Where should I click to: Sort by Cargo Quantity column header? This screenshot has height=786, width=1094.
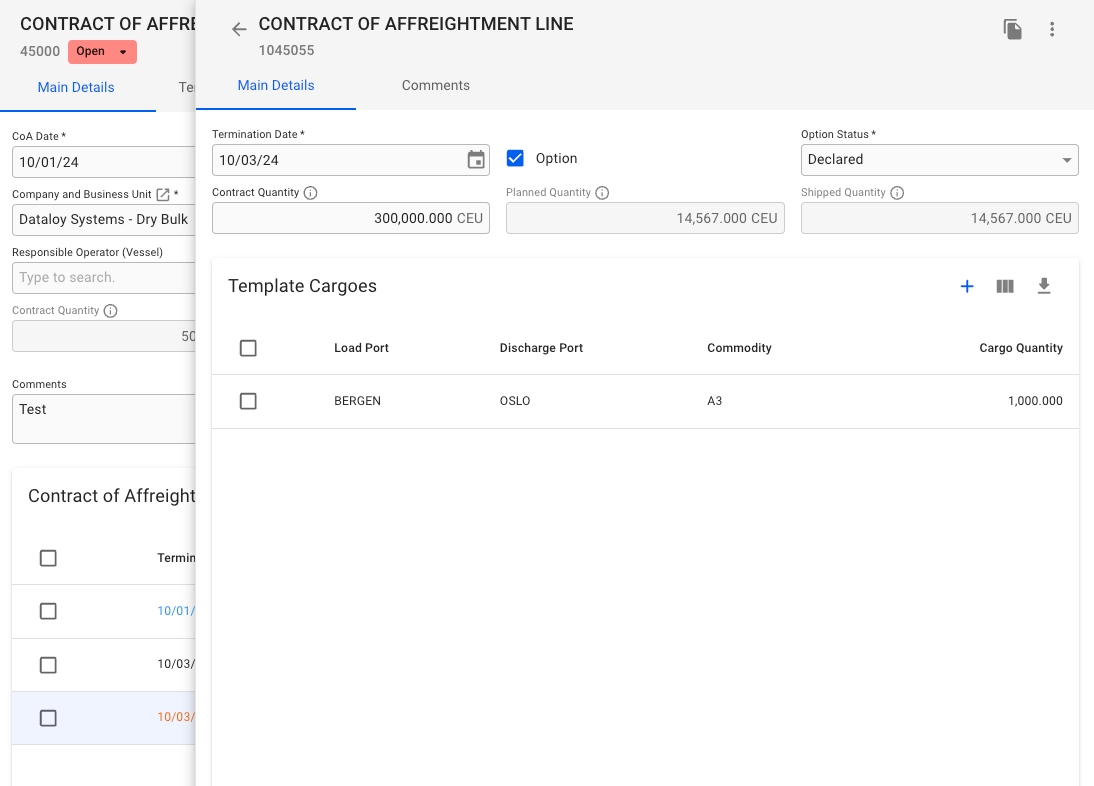click(1020, 348)
